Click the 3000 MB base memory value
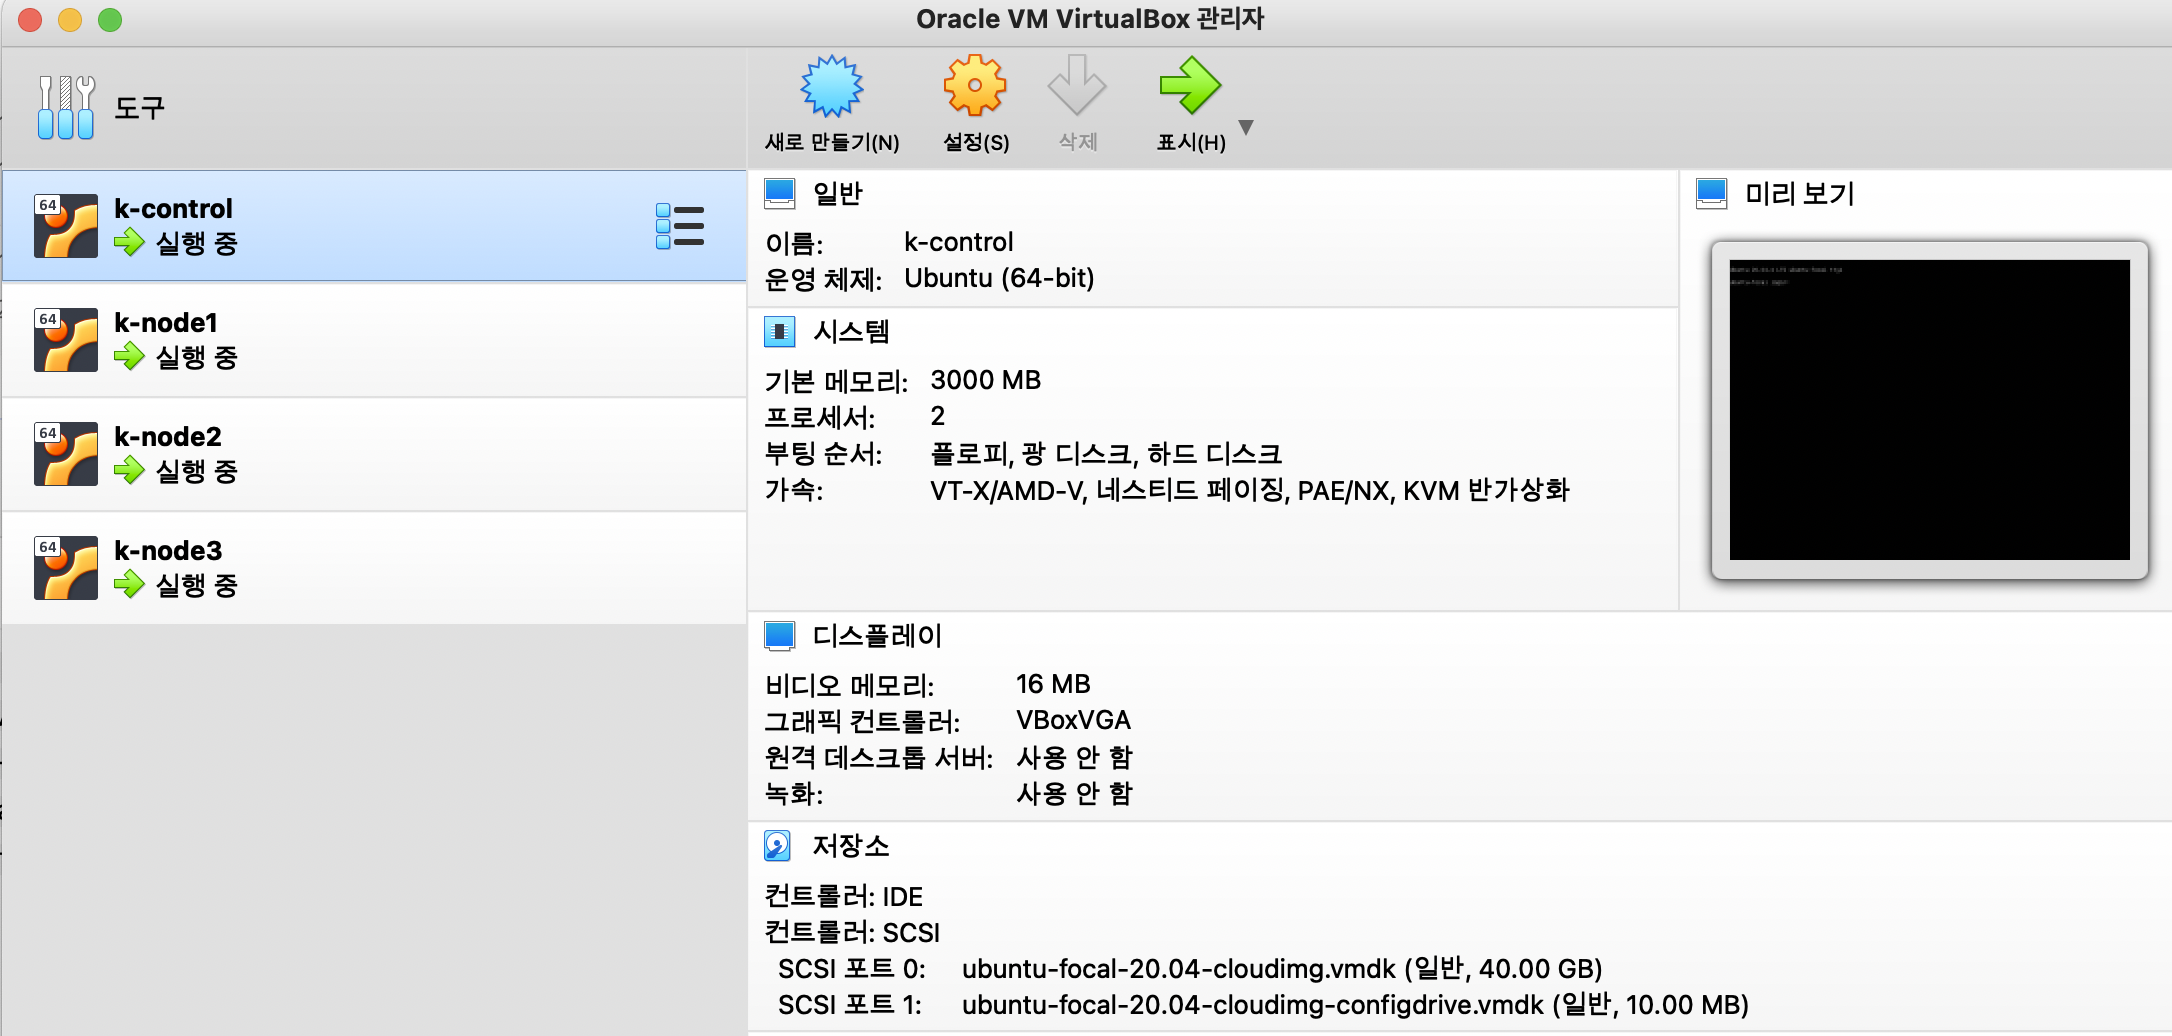 985,380
